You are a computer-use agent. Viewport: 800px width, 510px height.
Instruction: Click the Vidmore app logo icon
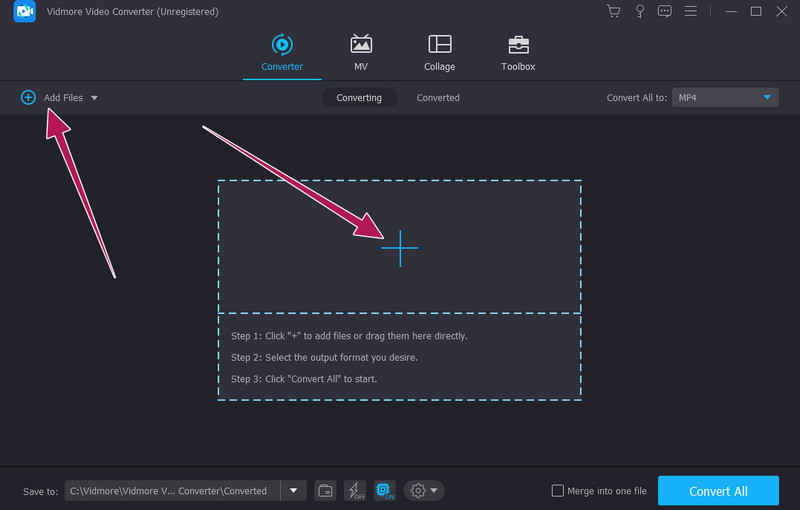coord(26,12)
